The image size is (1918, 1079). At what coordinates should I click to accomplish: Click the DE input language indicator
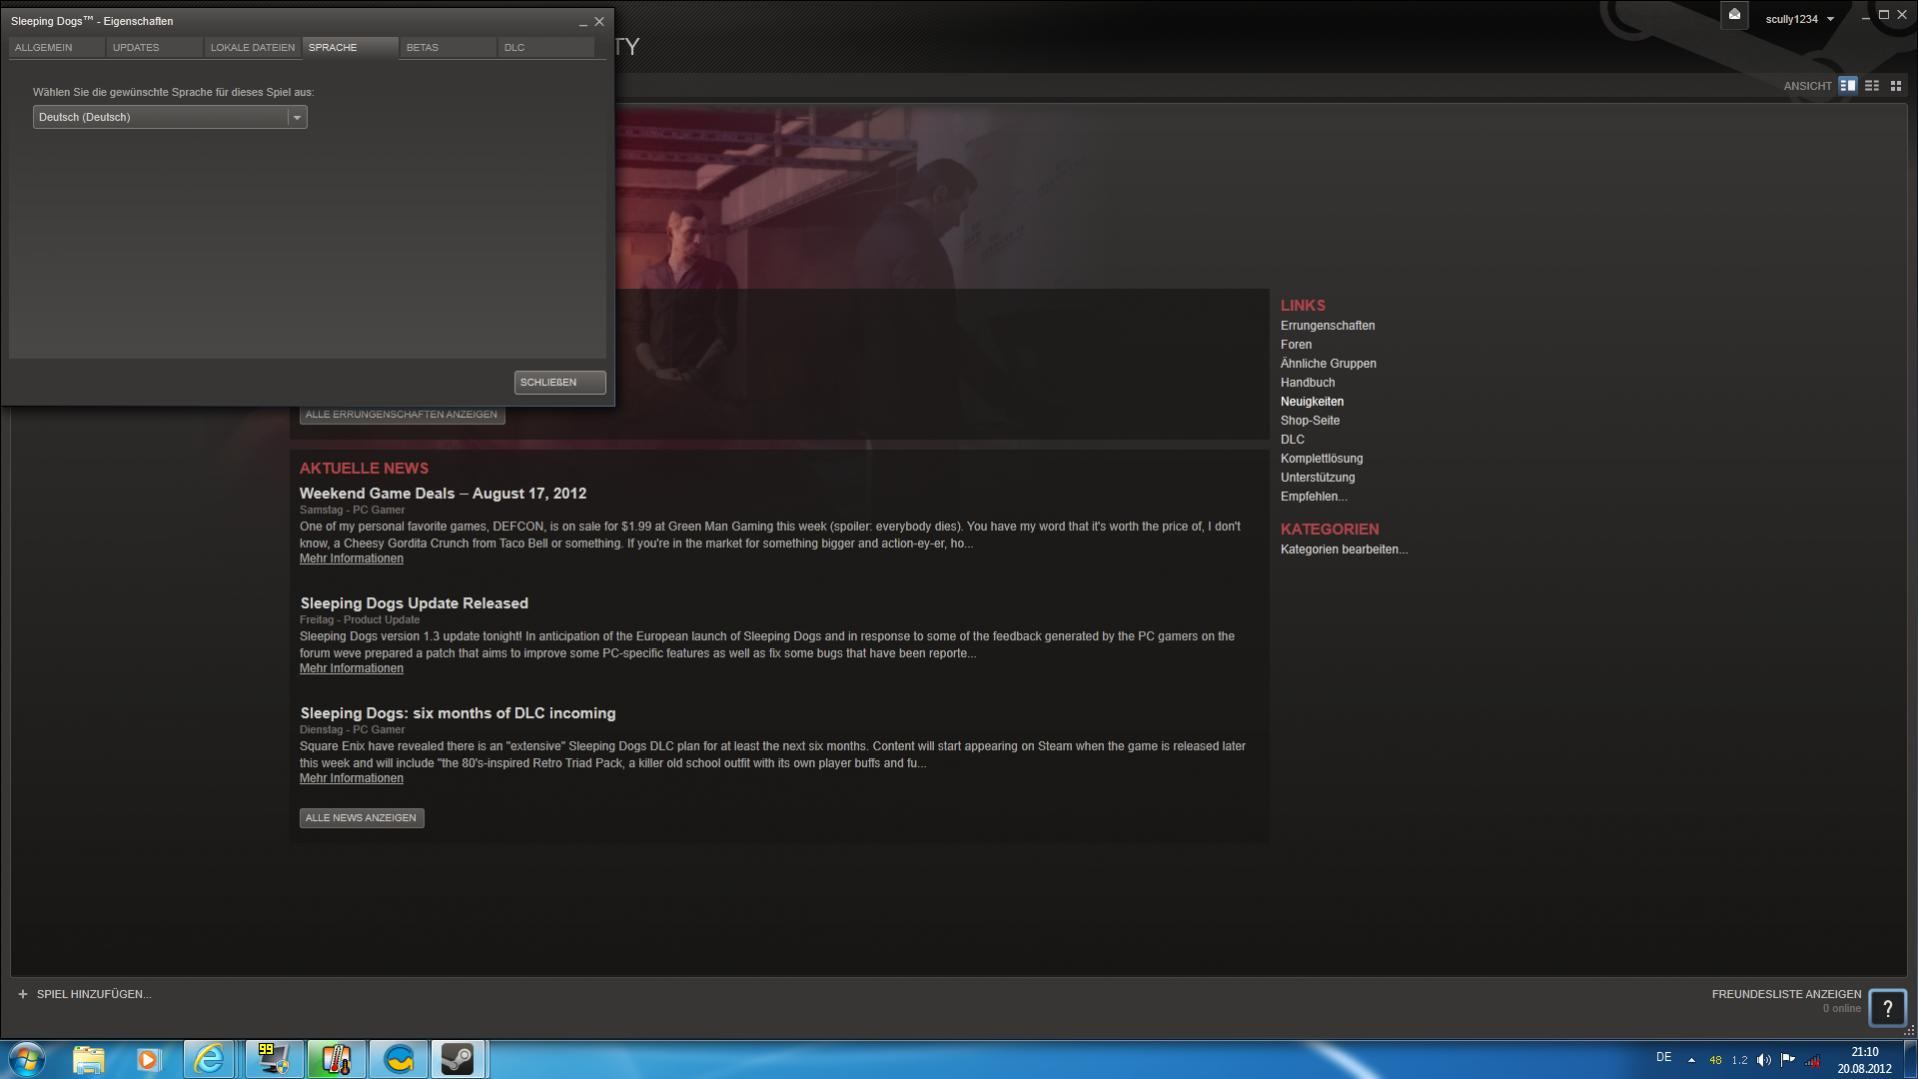pos(1663,1058)
